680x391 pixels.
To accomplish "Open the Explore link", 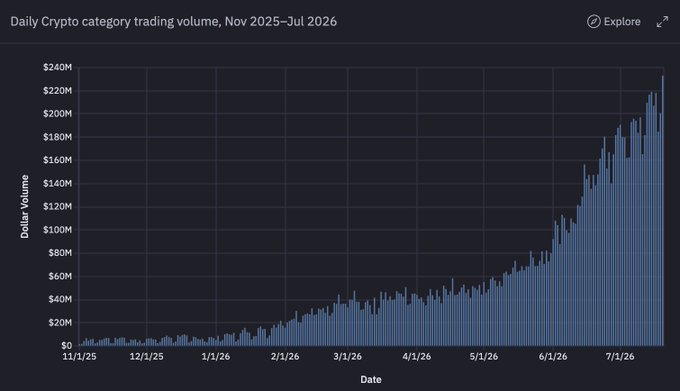I will click(x=614, y=22).
